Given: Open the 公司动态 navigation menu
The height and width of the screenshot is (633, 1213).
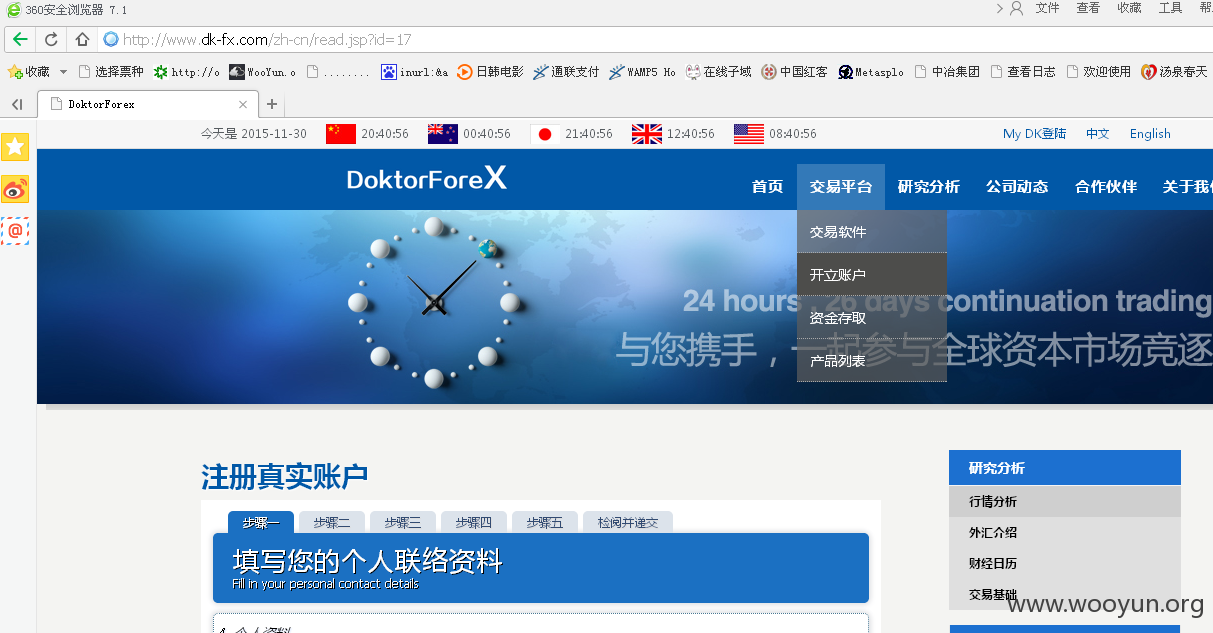Looking at the screenshot, I should (1017, 187).
